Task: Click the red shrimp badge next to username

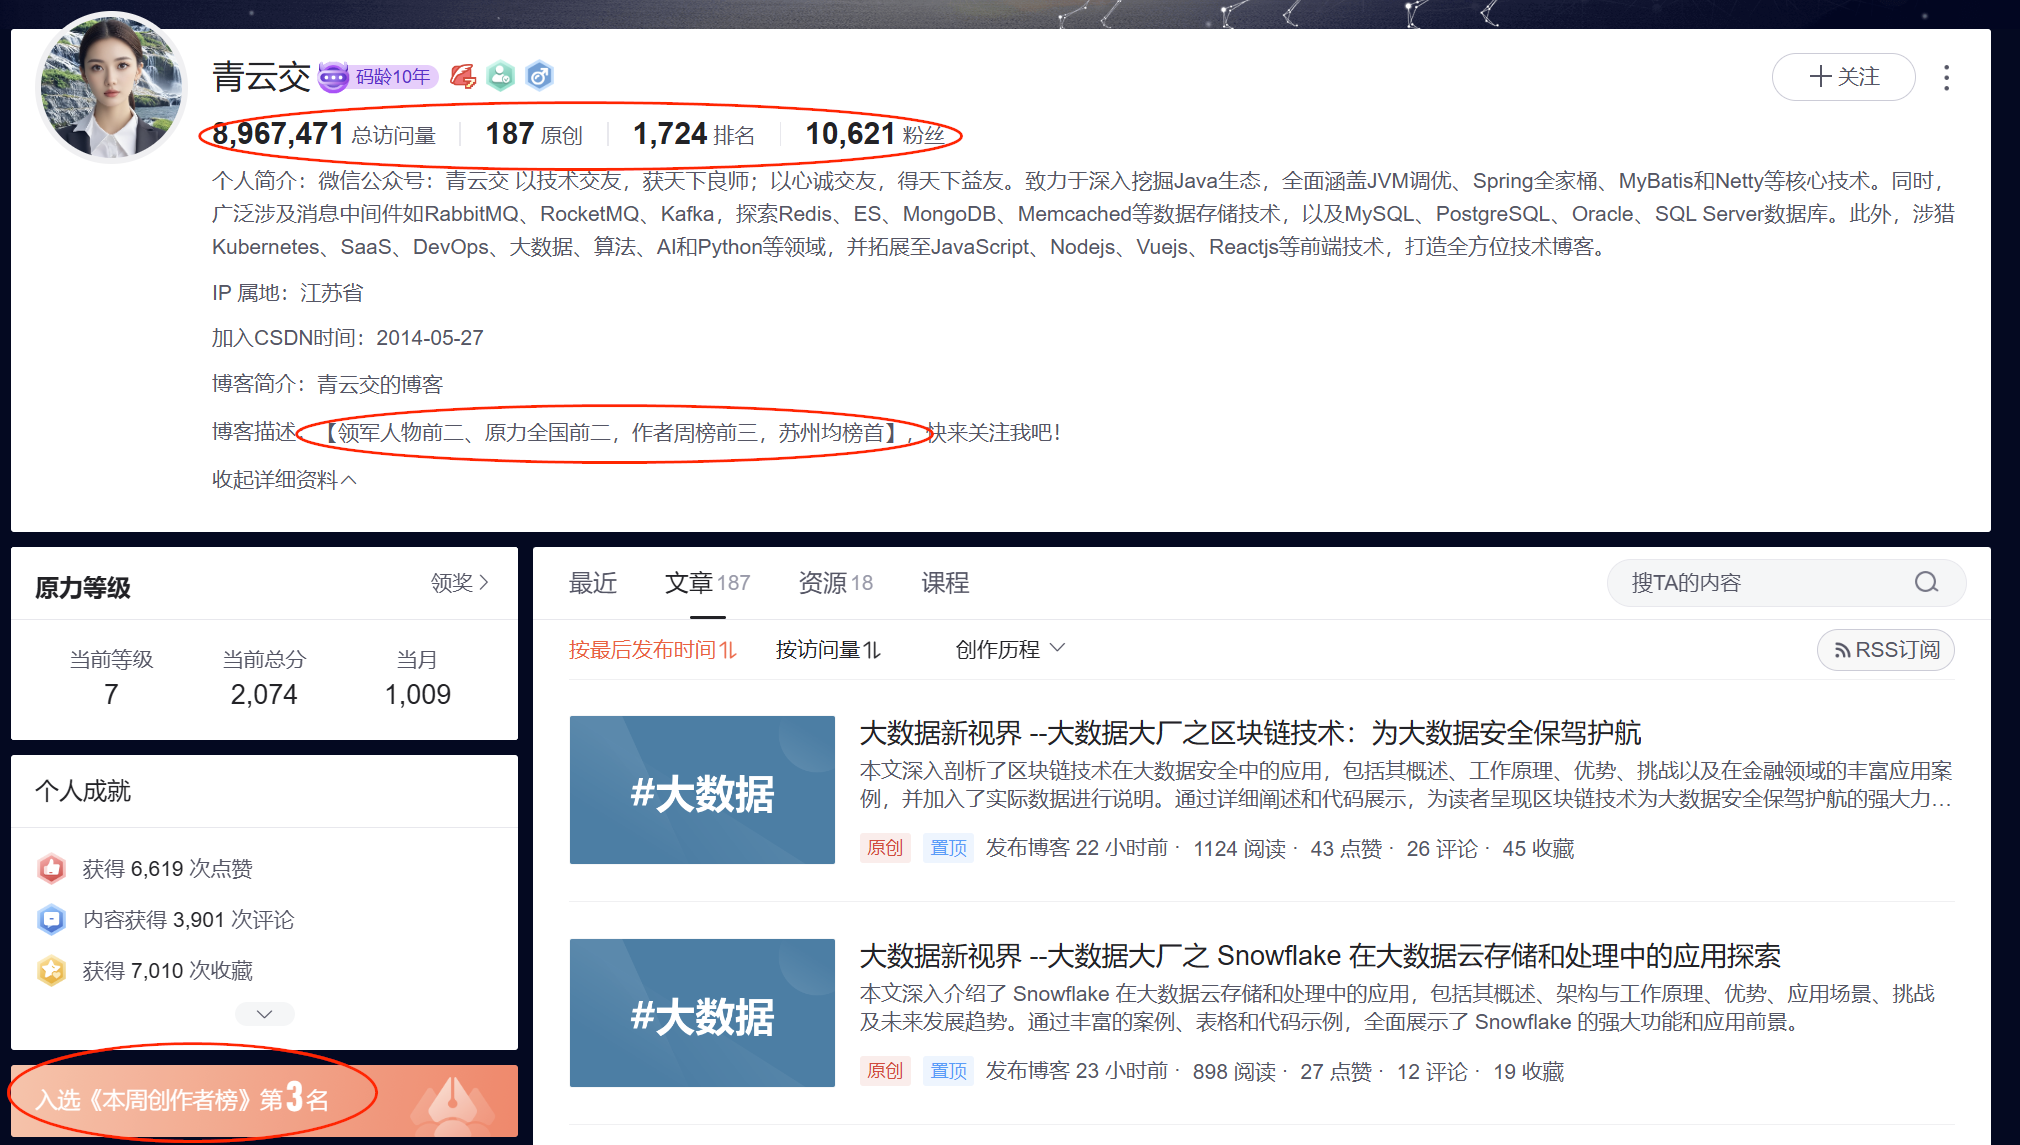Action: (x=462, y=76)
